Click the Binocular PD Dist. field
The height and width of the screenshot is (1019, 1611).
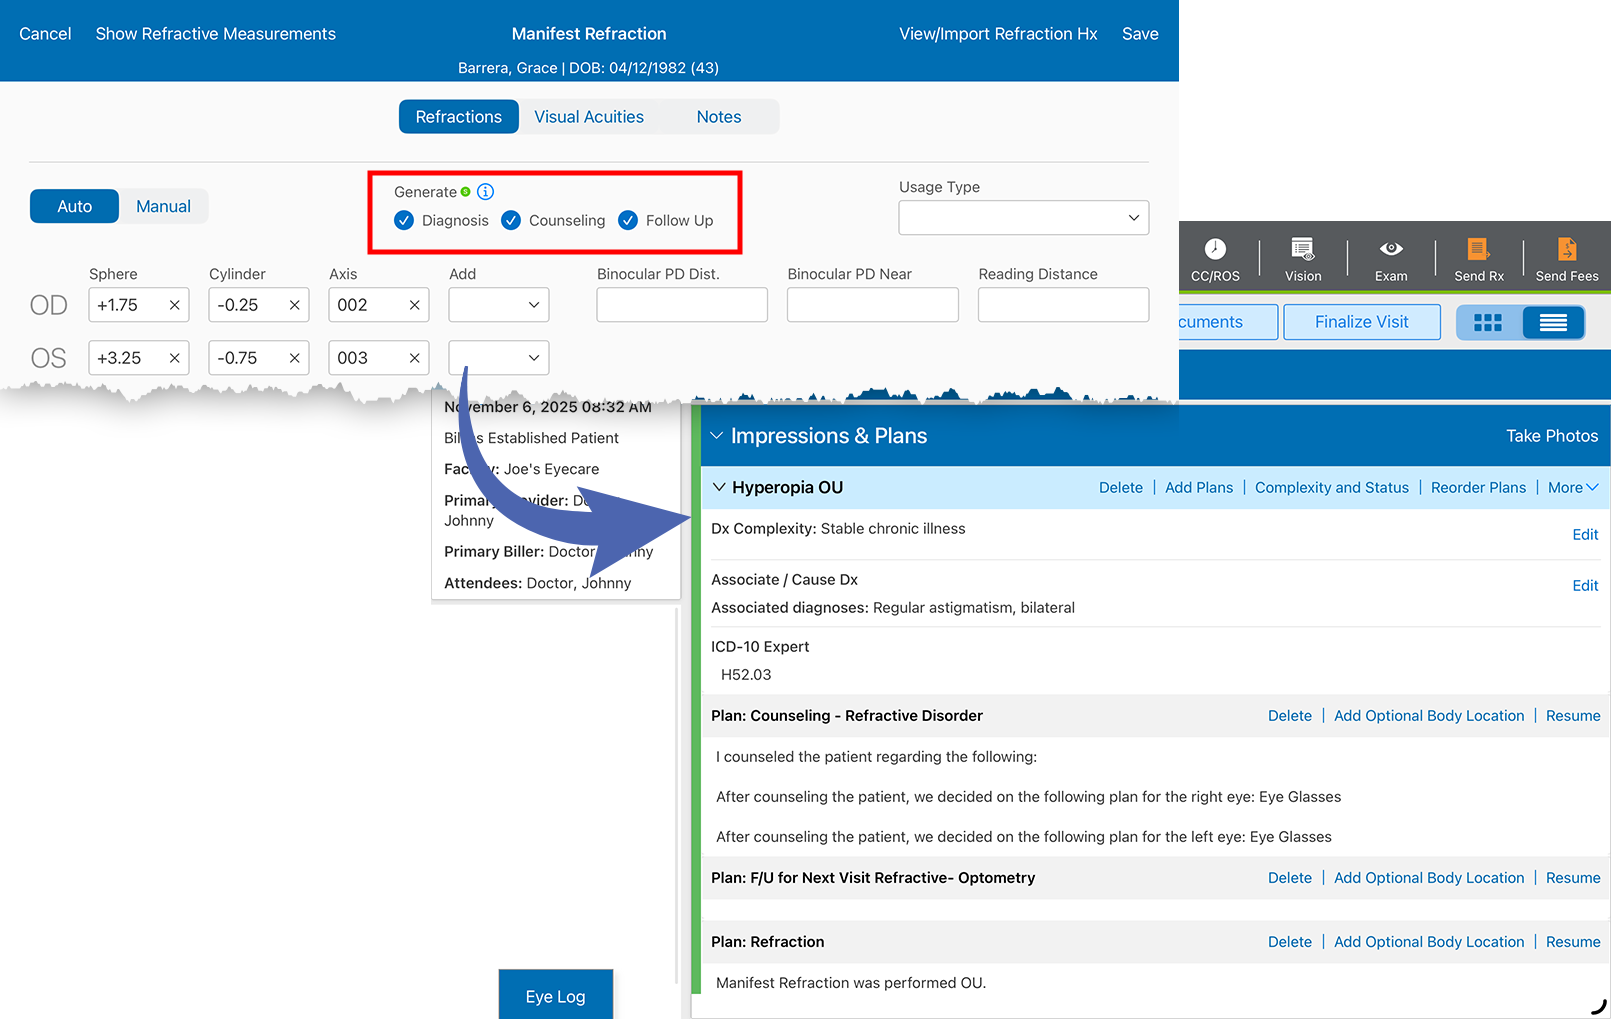coord(682,305)
